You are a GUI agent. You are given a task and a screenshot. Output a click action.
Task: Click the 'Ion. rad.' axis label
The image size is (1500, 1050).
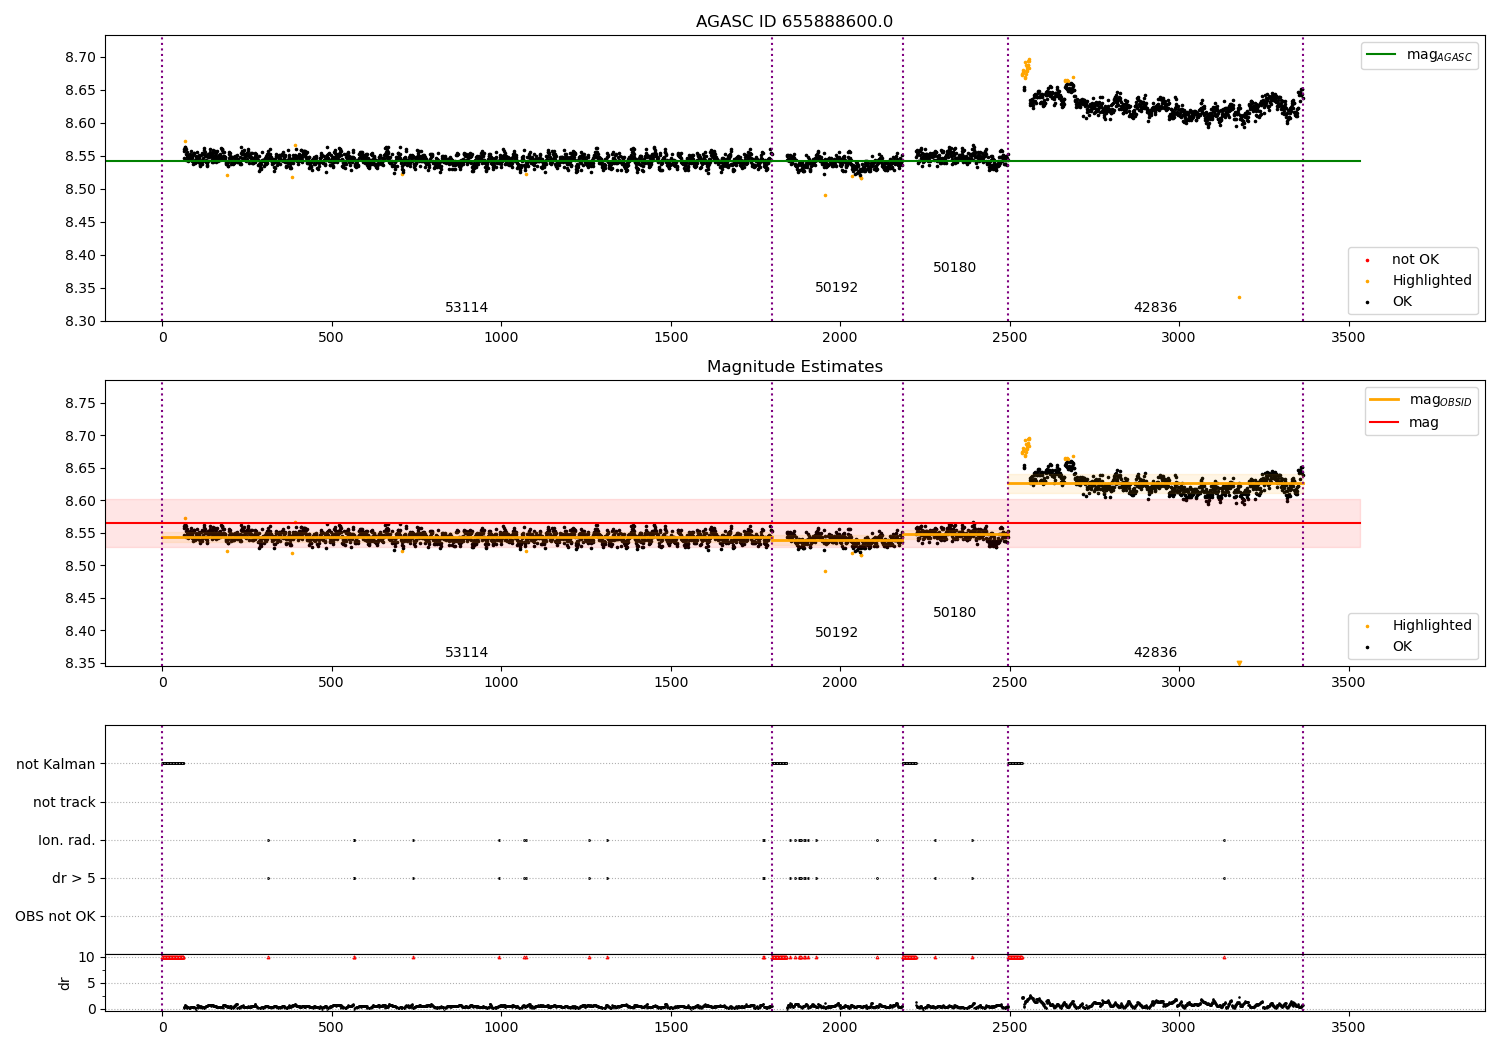[x=67, y=841]
